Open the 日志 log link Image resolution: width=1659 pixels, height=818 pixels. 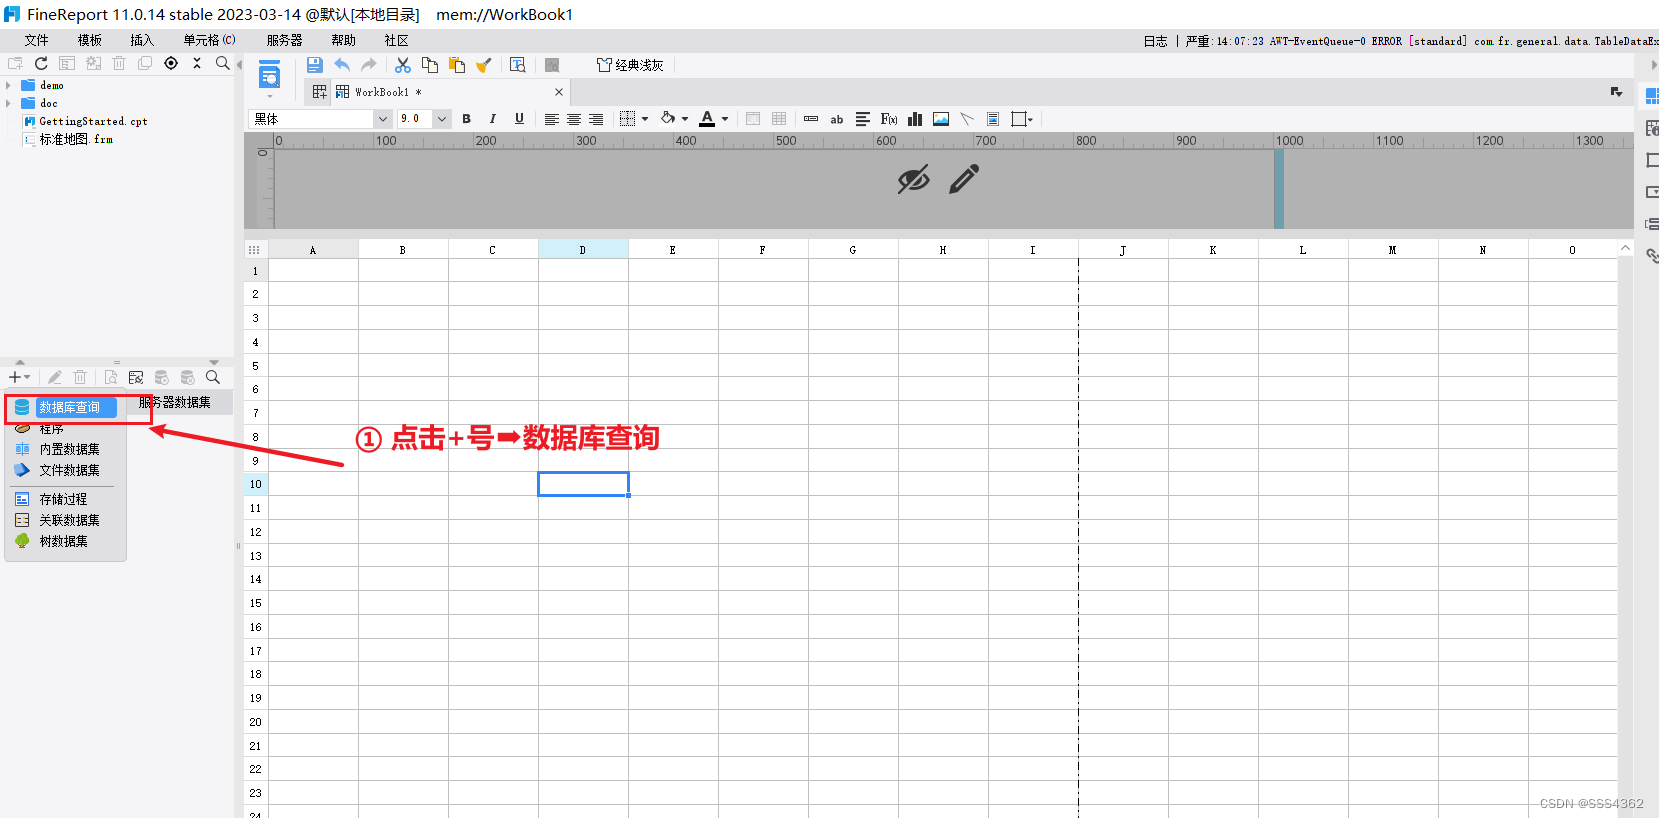(x=1155, y=41)
